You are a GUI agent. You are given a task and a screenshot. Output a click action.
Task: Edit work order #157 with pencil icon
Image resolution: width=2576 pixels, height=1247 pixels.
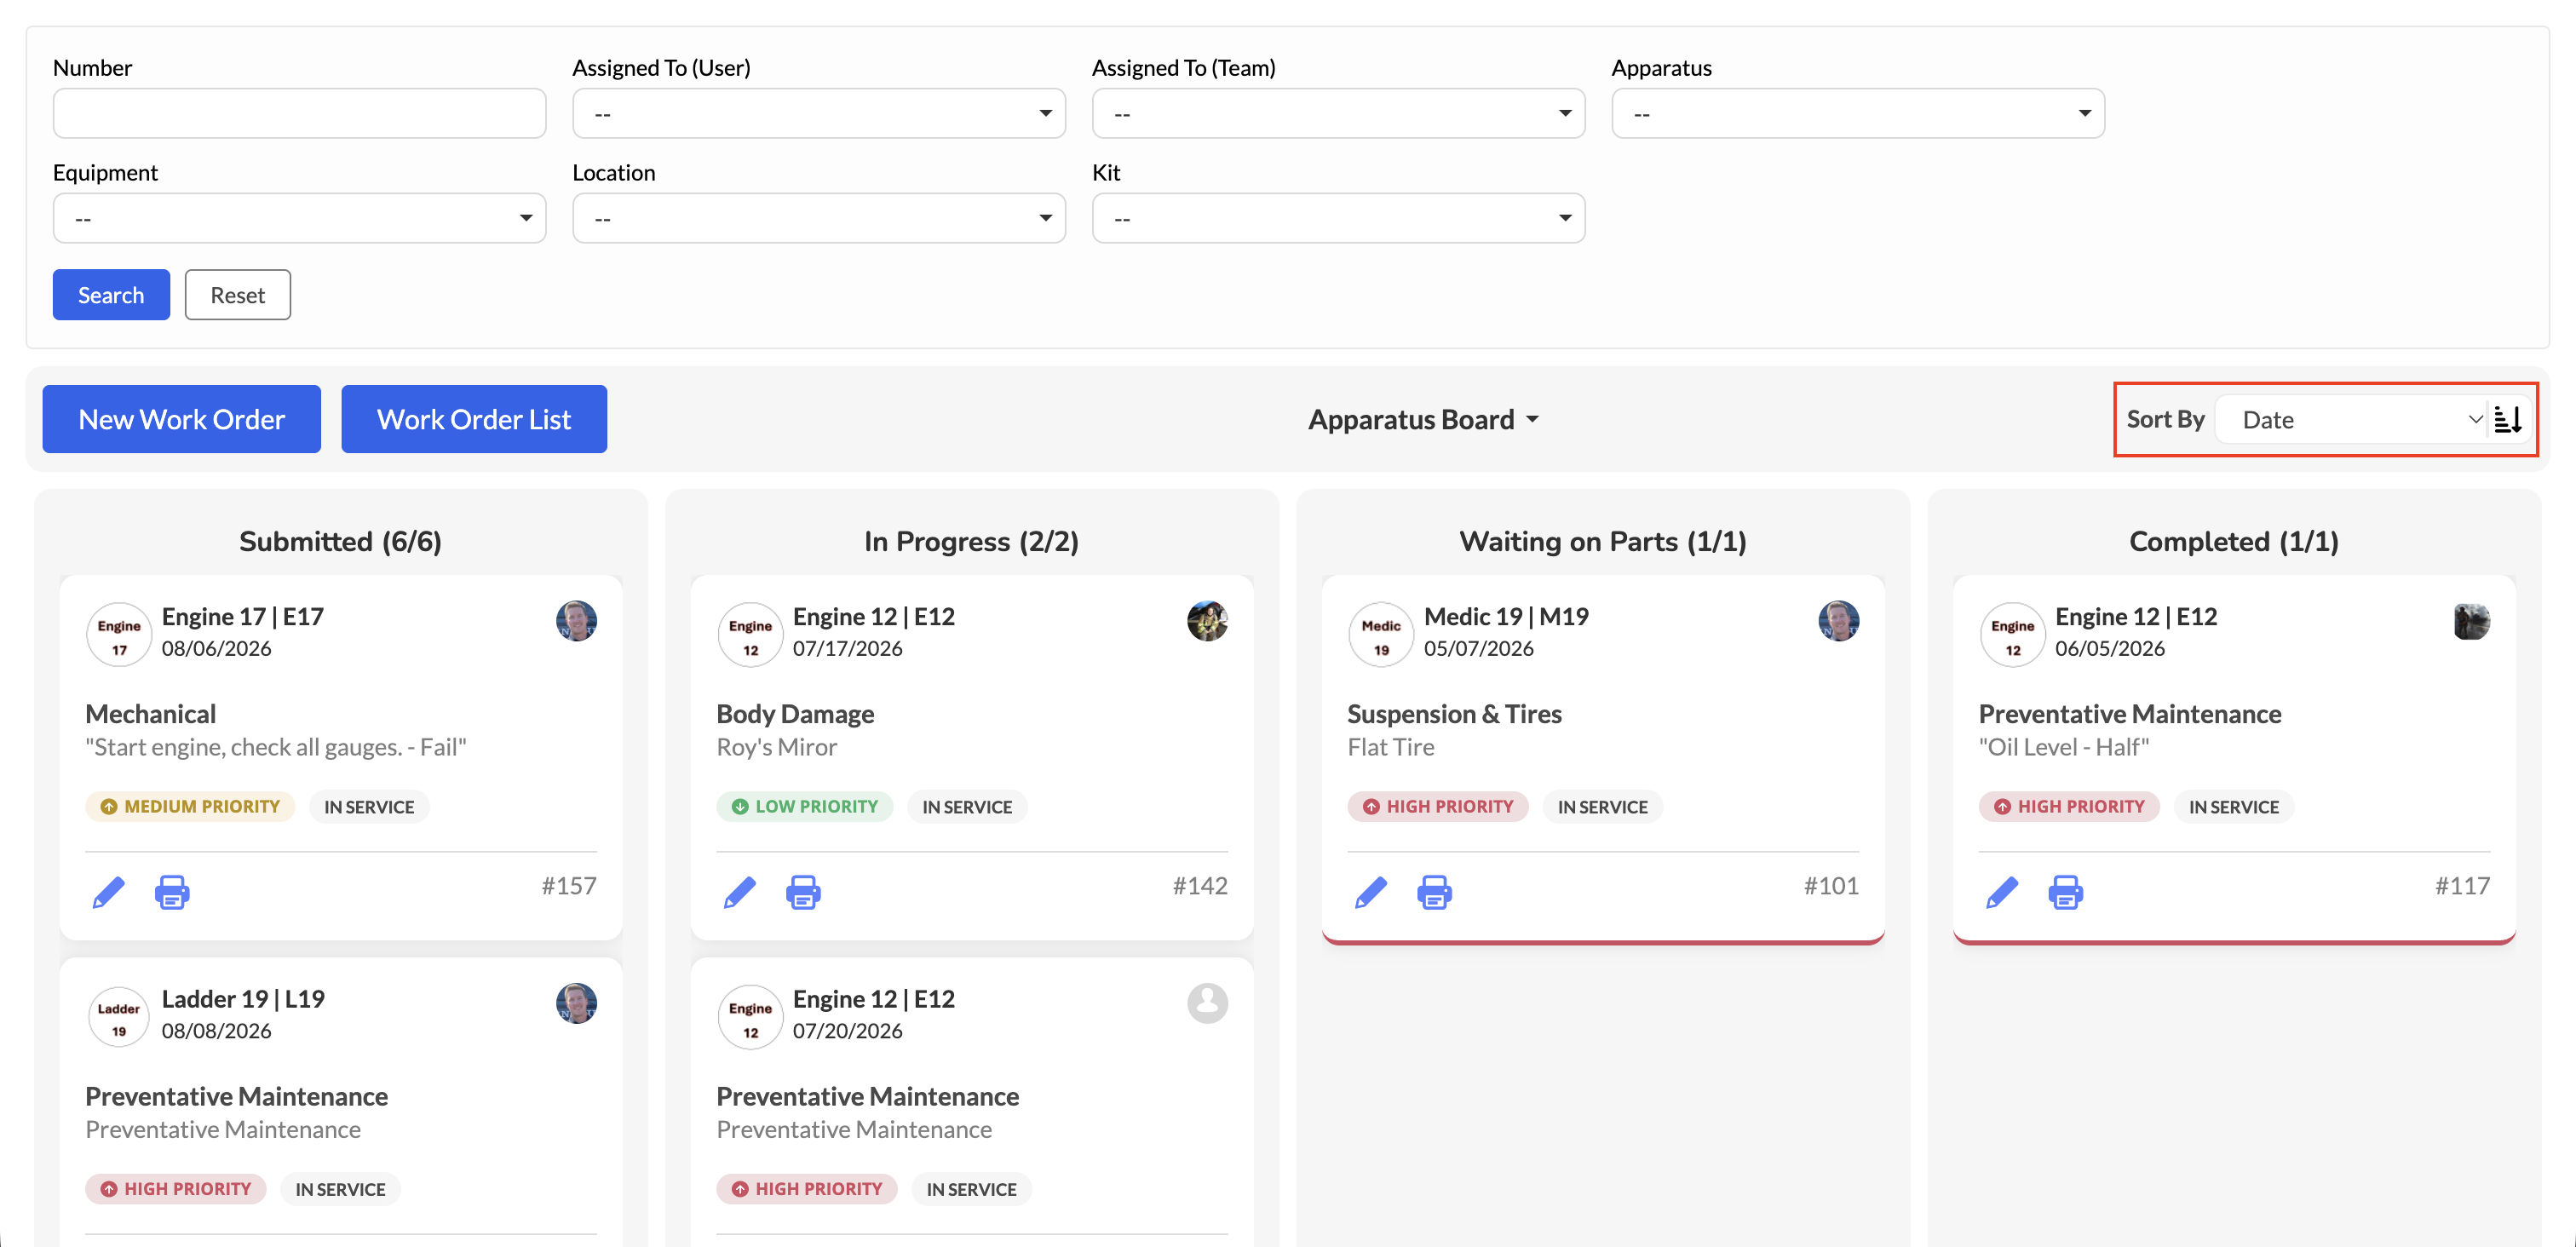click(x=109, y=891)
